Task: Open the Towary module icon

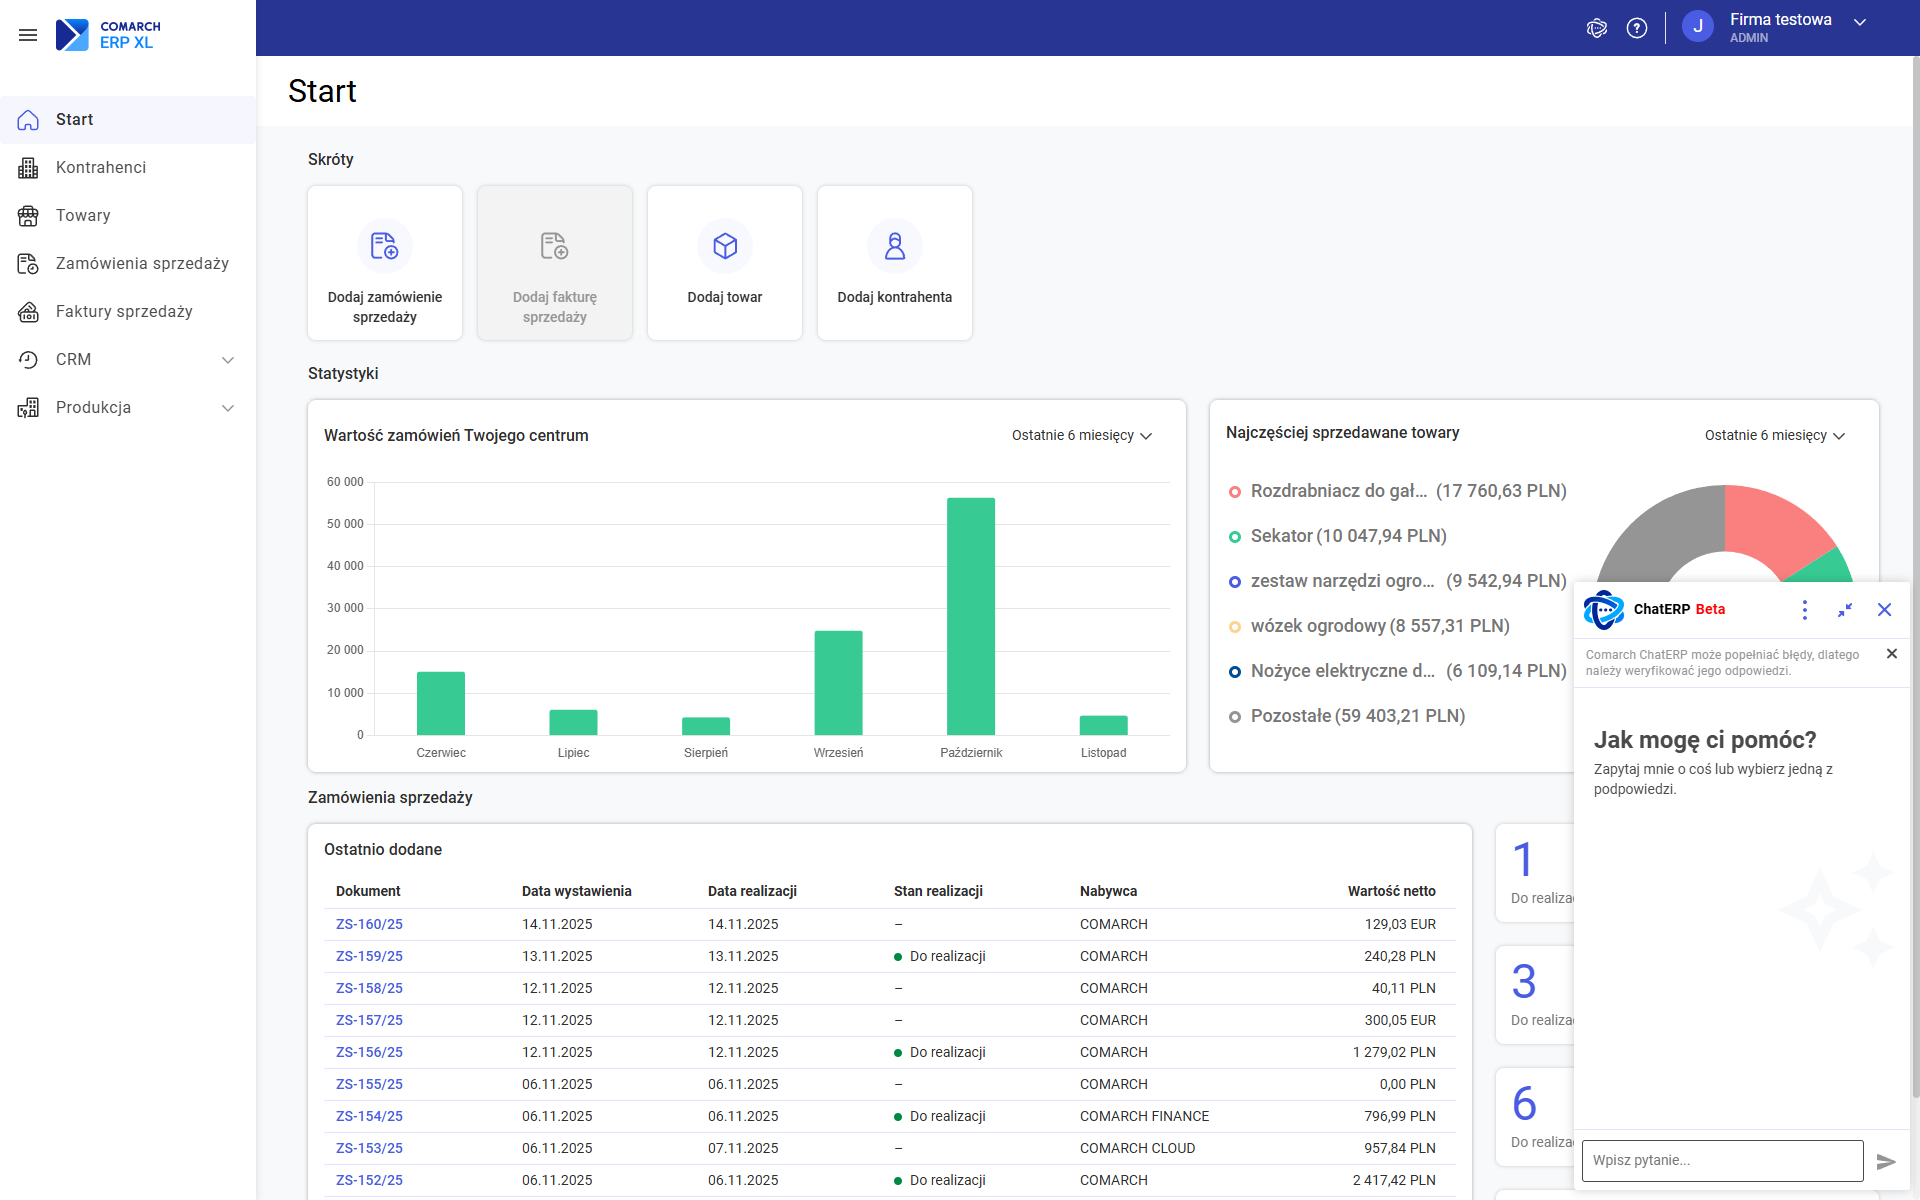Action: (28, 215)
